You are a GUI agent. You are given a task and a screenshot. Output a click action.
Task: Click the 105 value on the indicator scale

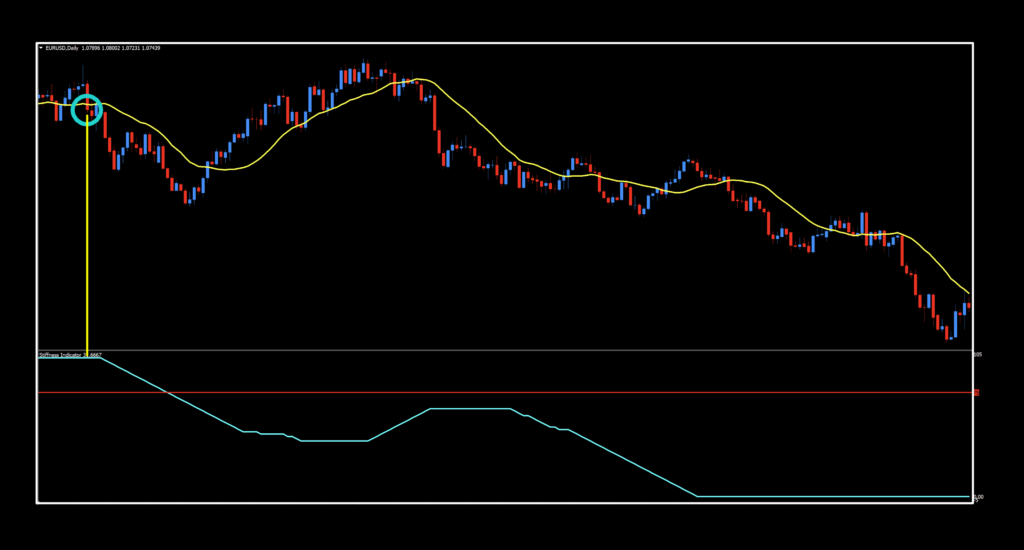(977, 354)
